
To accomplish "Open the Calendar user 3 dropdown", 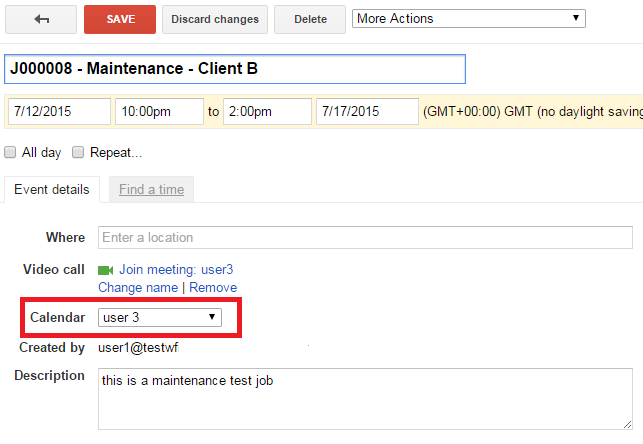I will (x=160, y=318).
